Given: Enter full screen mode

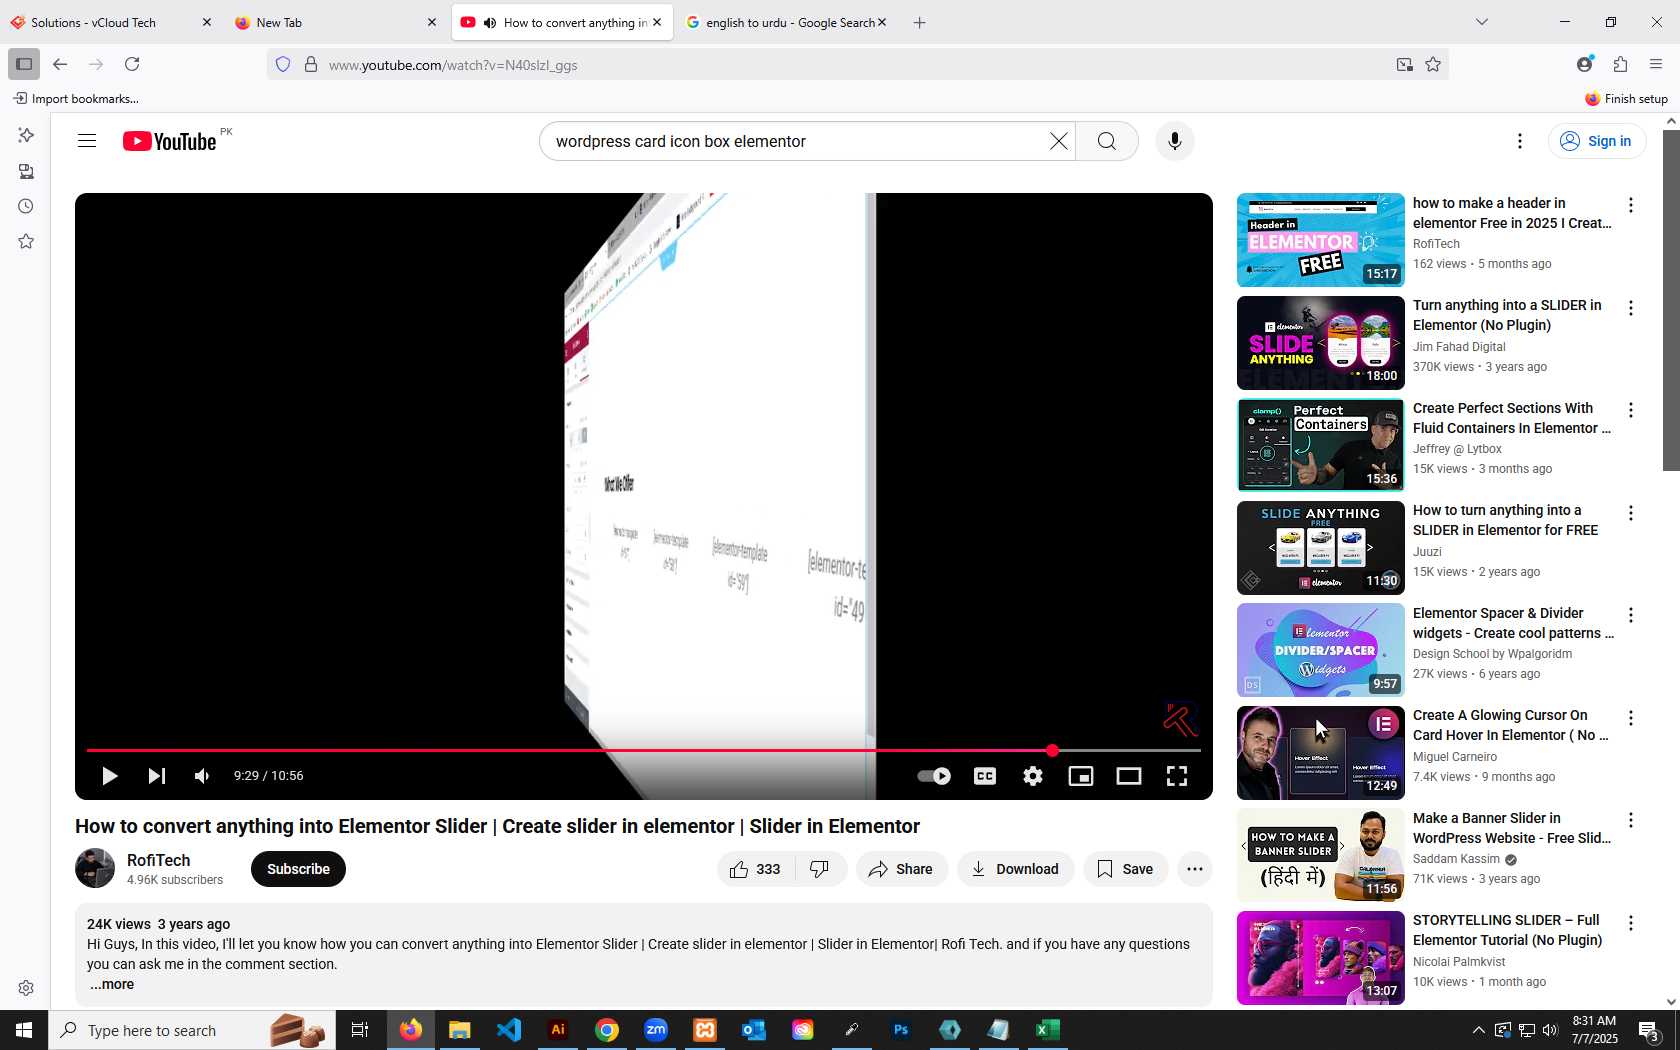Looking at the screenshot, I should pyautogui.click(x=1177, y=776).
